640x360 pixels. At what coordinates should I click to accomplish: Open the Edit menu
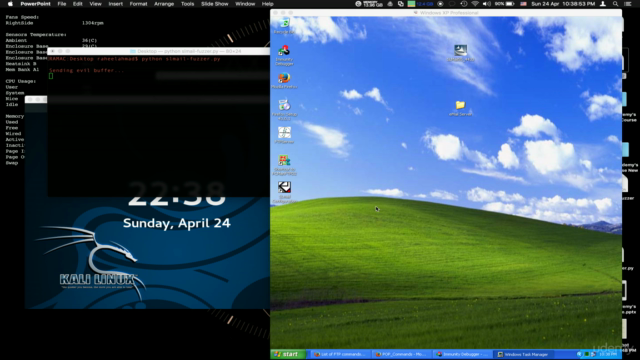(78, 4)
